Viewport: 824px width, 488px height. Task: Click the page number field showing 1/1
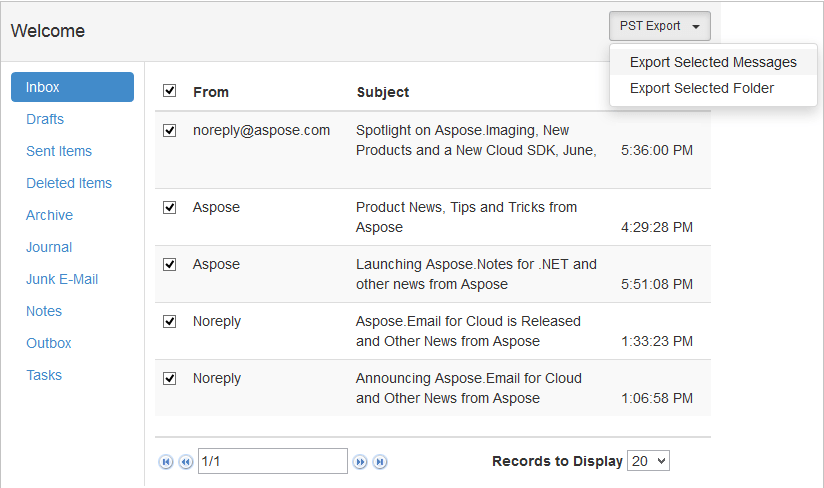[x=273, y=461]
